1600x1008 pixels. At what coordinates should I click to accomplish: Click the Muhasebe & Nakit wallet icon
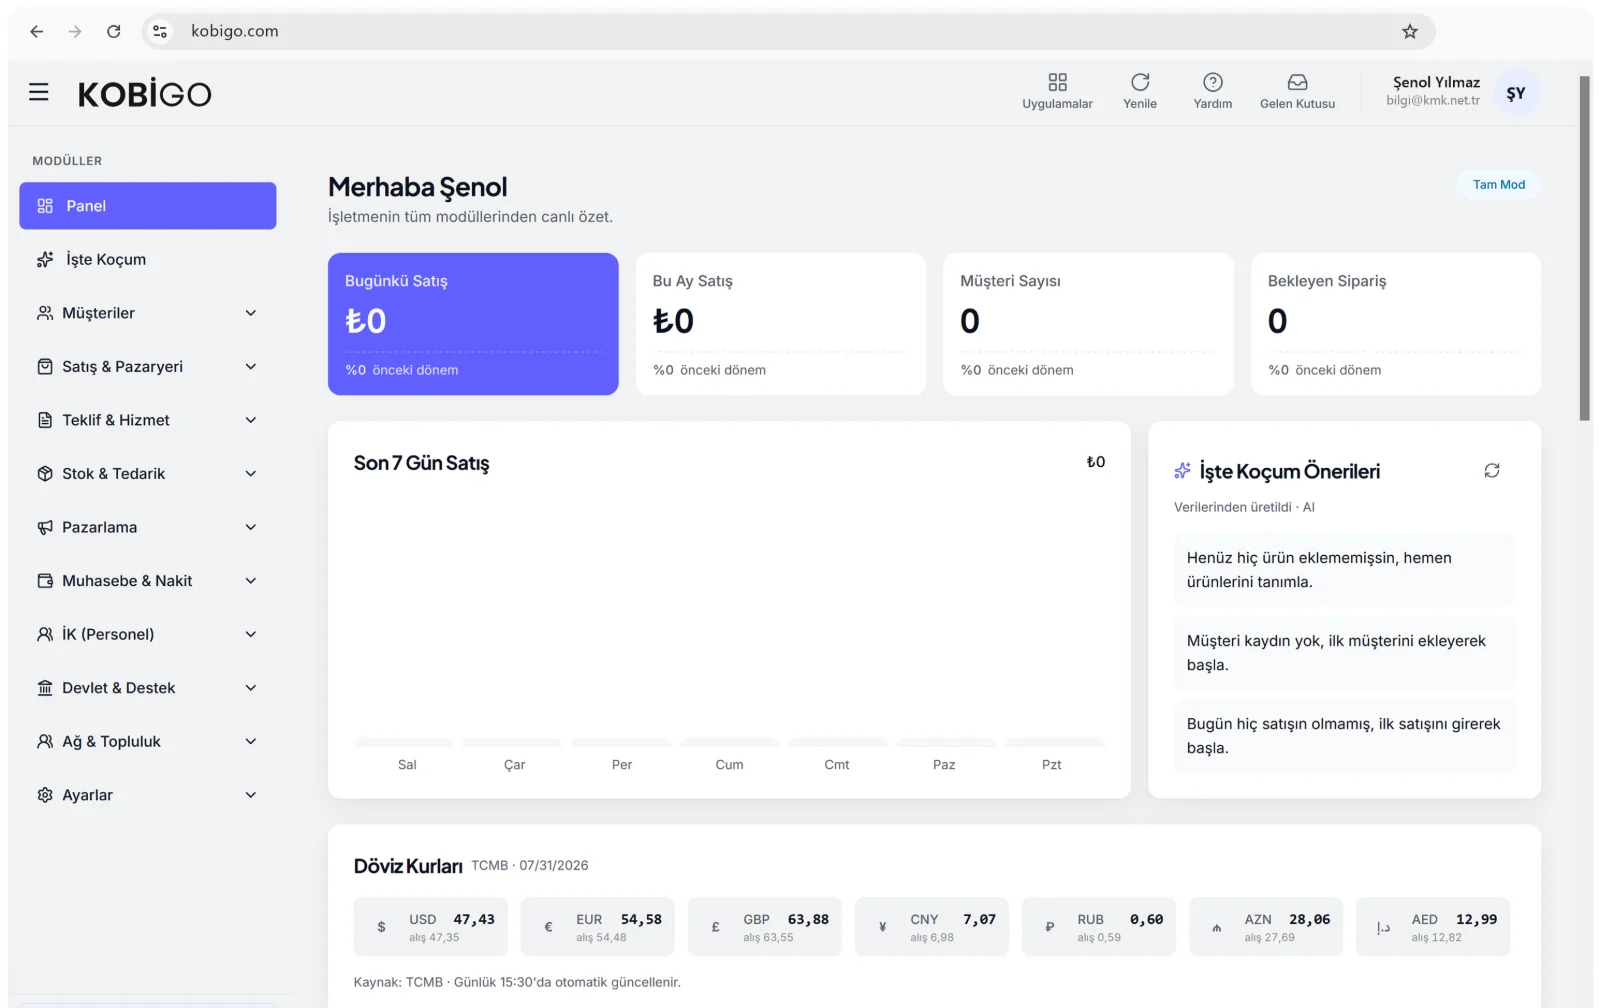coord(45,581)
